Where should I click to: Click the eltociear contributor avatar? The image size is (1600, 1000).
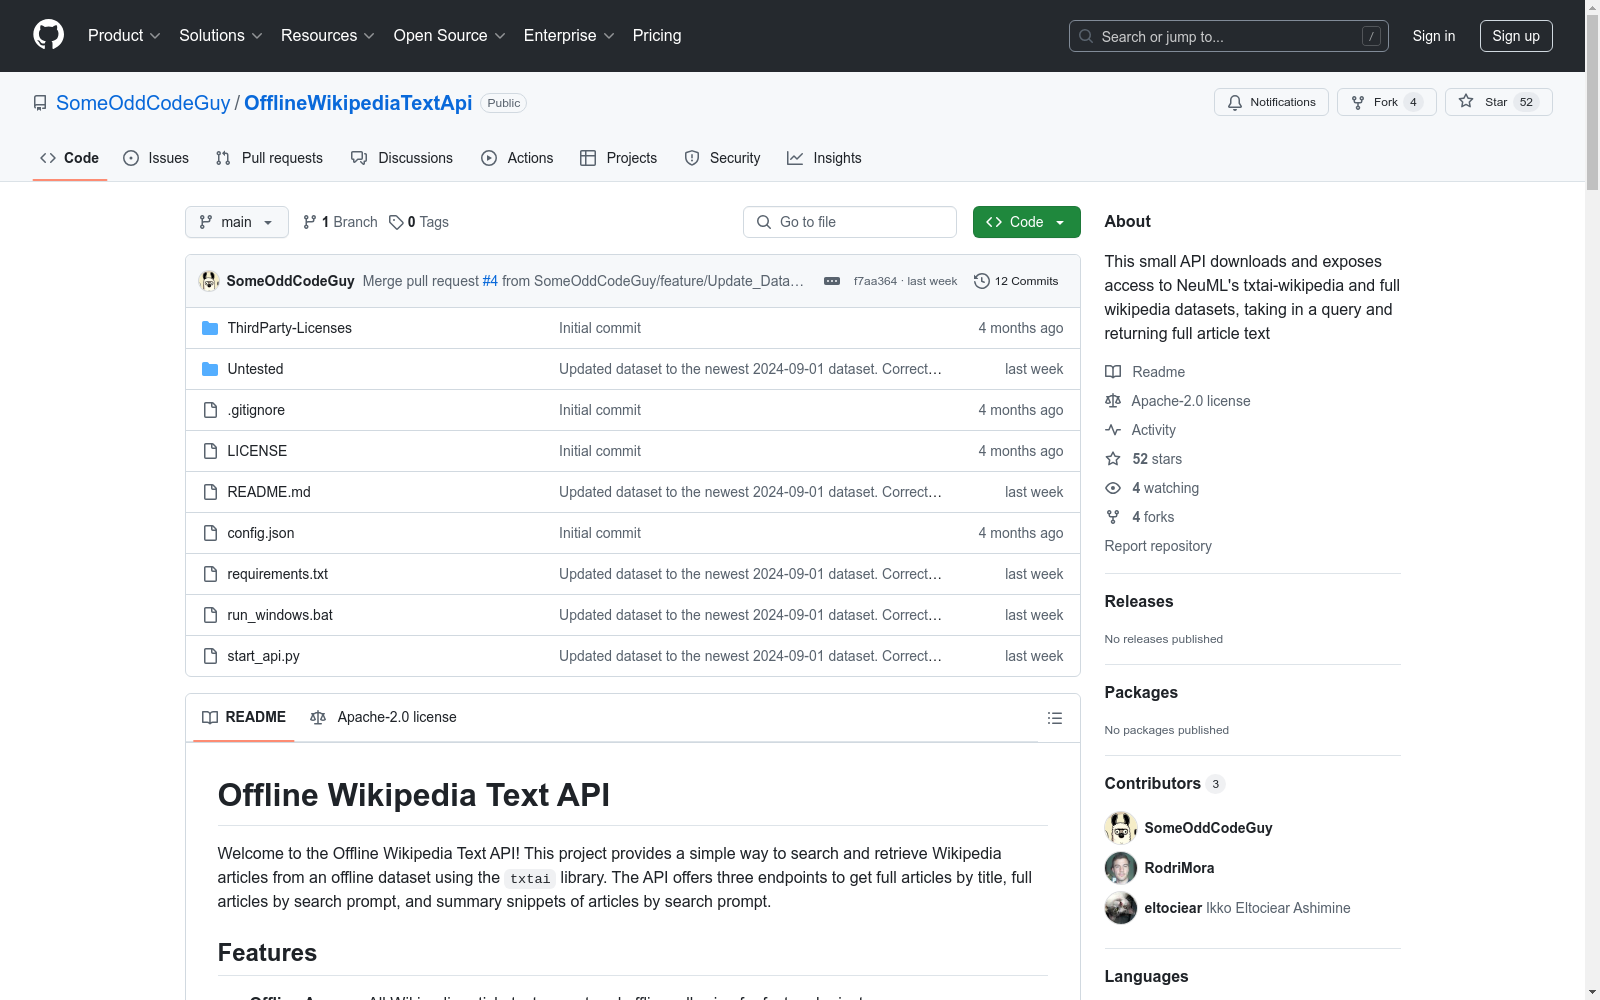(1121, 908)
